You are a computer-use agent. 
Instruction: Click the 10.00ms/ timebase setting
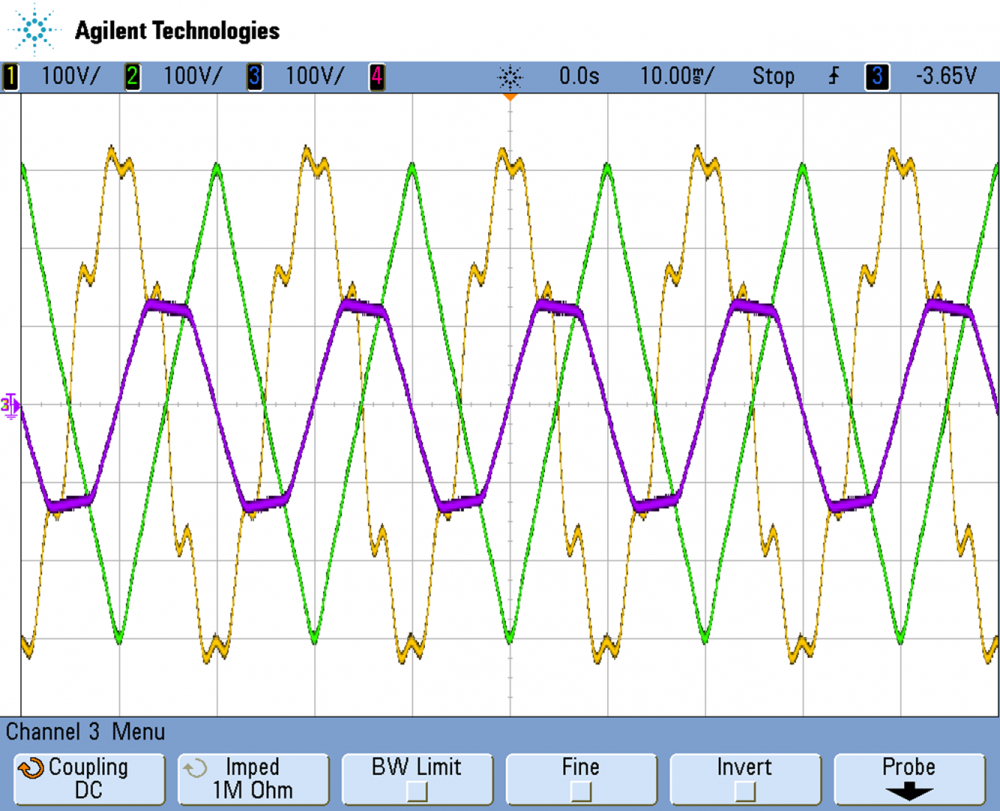[x=677, y=76]
